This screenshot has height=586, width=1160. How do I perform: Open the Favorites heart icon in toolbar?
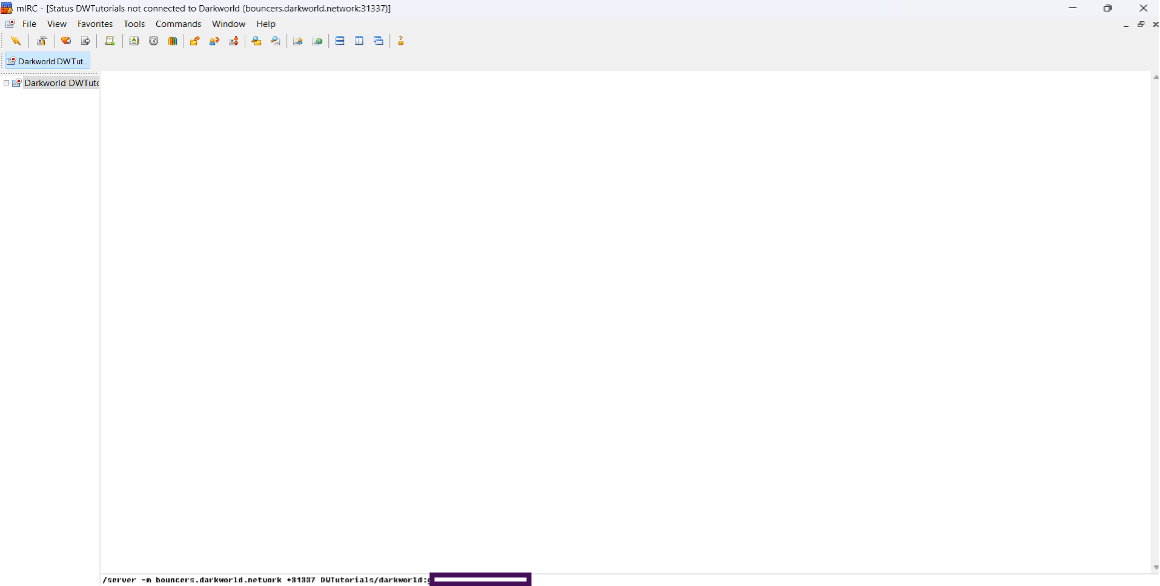point(66,41)
